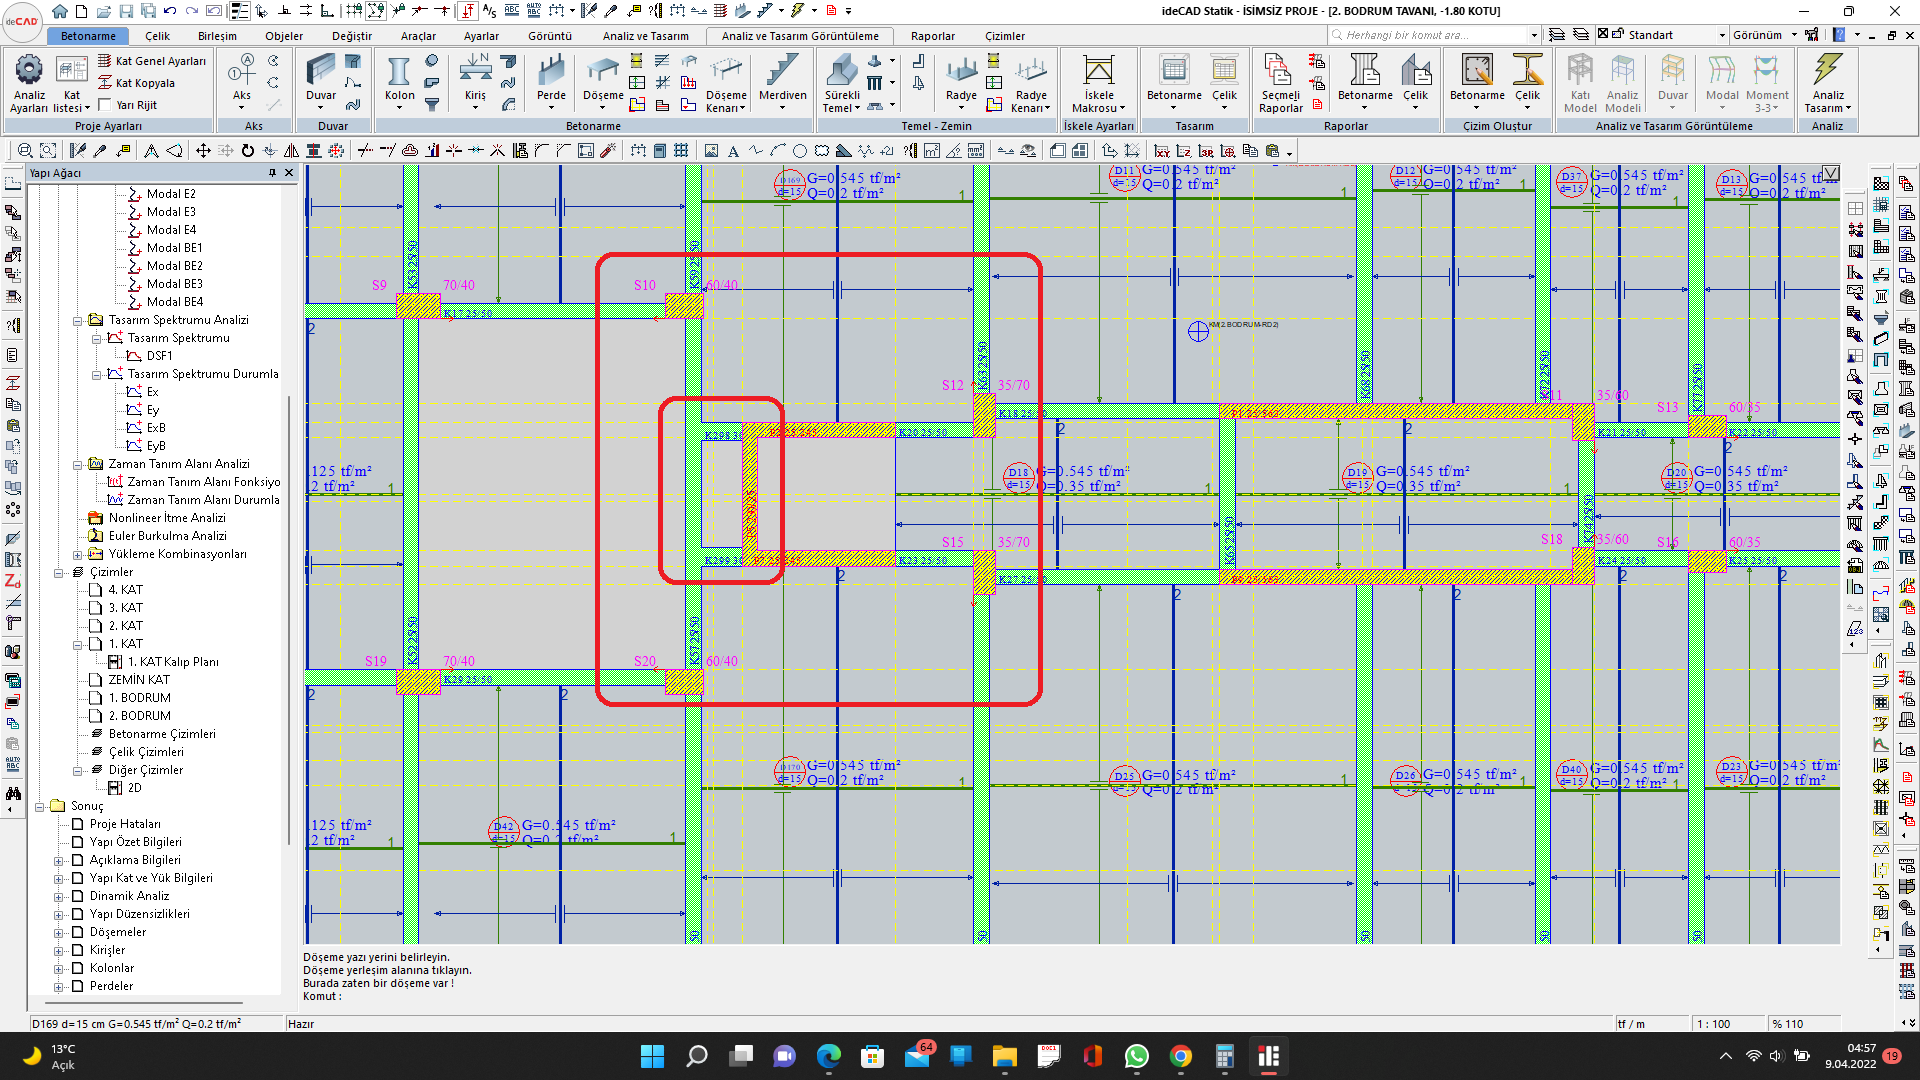The height and width of the screenshot is (1080, 1920).
Task: Collapse the Çizimler tree node
Action: point(59,572)
